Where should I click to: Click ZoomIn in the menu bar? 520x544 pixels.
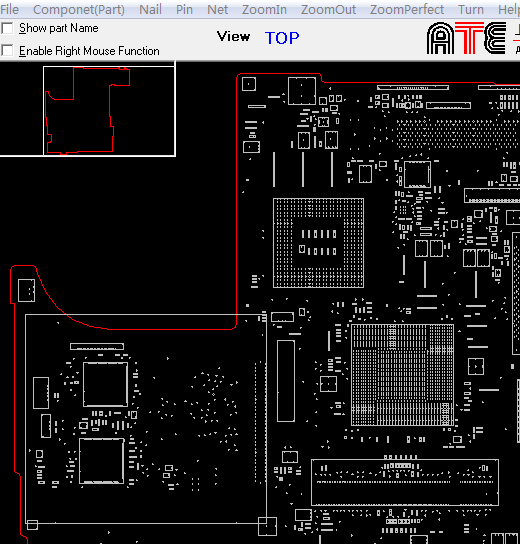click(x=264, y=9)
